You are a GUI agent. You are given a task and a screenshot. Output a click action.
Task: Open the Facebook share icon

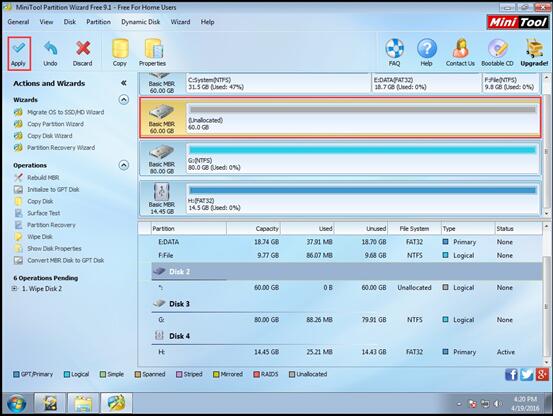pyautogui.click(x=511, y=374)
